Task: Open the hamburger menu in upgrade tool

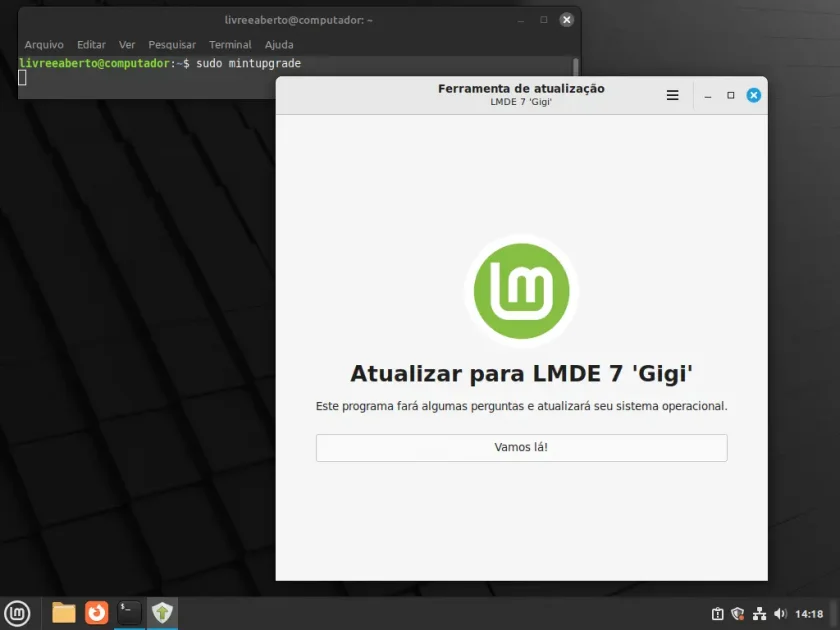Action: coord(672,95)
